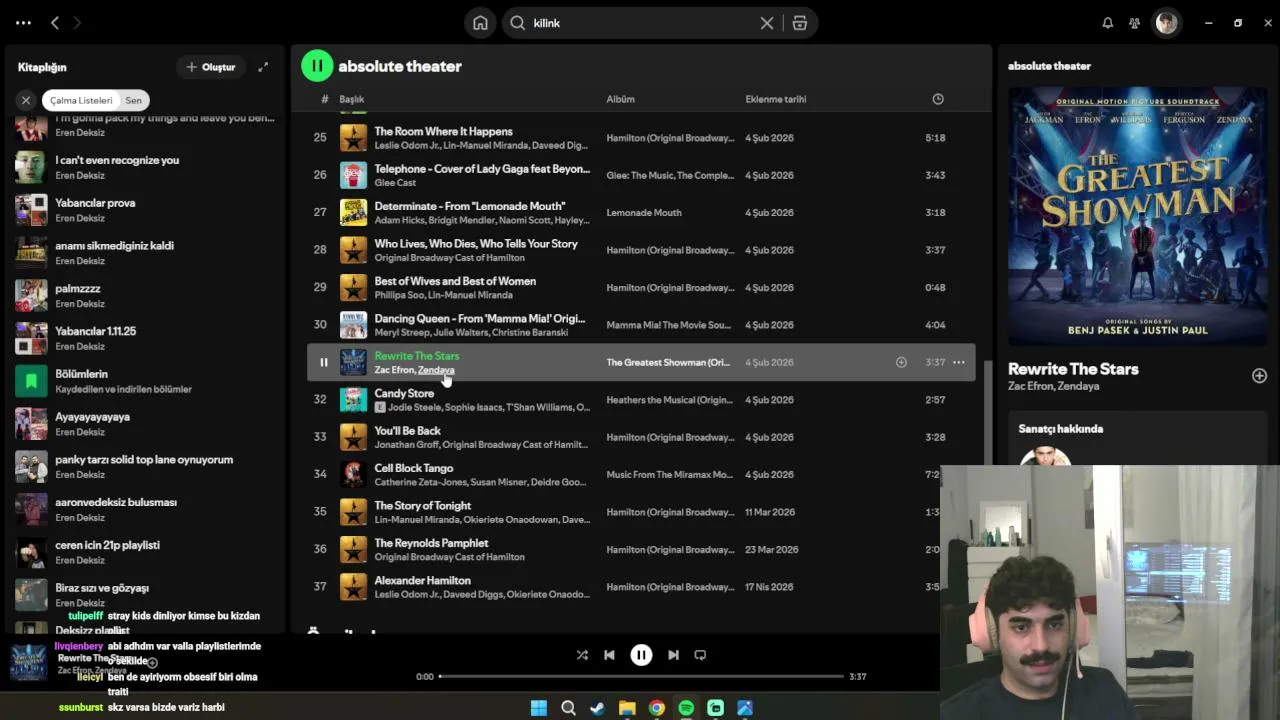The image size is (1280, 720).
Task: Toggle the Sen filter chip
Action: click(x=134, y=100)
